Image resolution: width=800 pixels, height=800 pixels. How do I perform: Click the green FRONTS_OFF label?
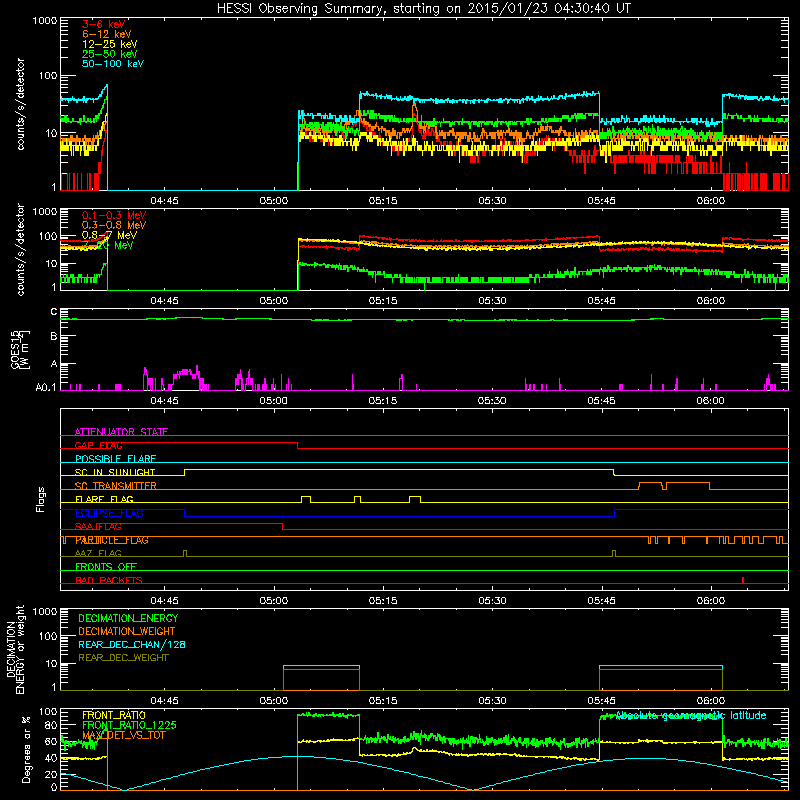(x=106, y=567)
